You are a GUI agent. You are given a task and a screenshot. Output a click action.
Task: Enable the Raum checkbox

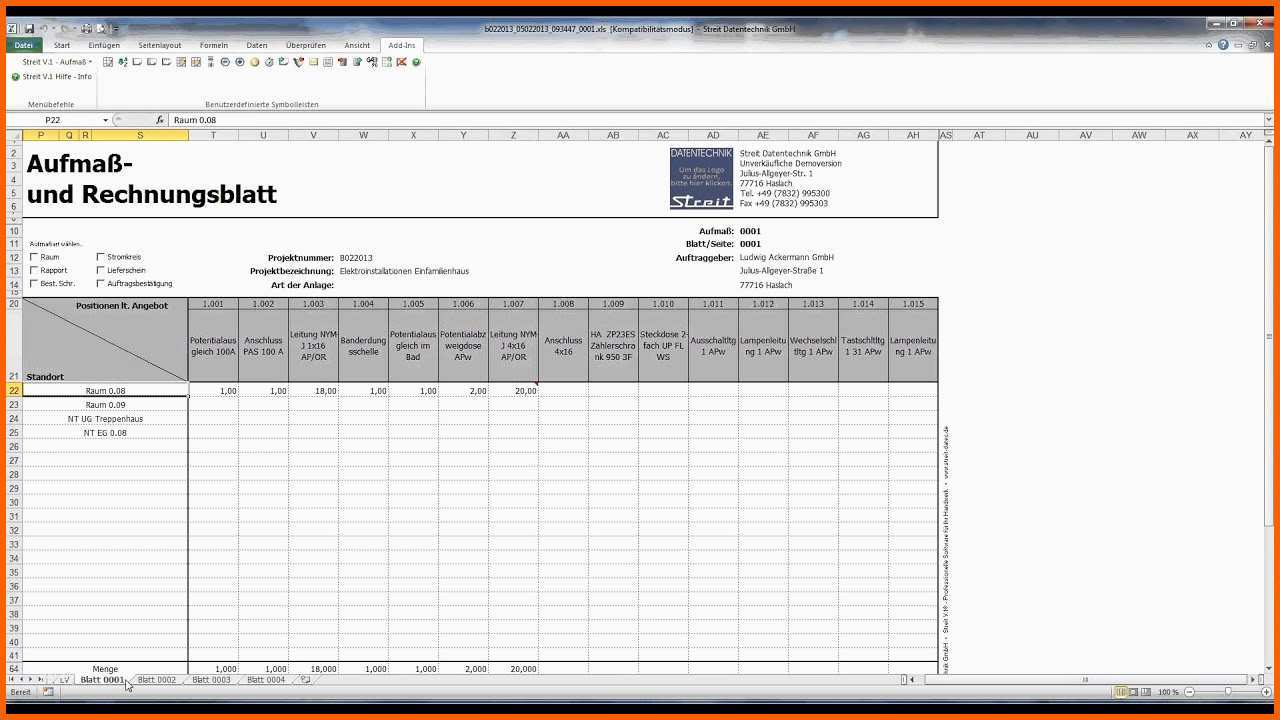coord(35,257)
